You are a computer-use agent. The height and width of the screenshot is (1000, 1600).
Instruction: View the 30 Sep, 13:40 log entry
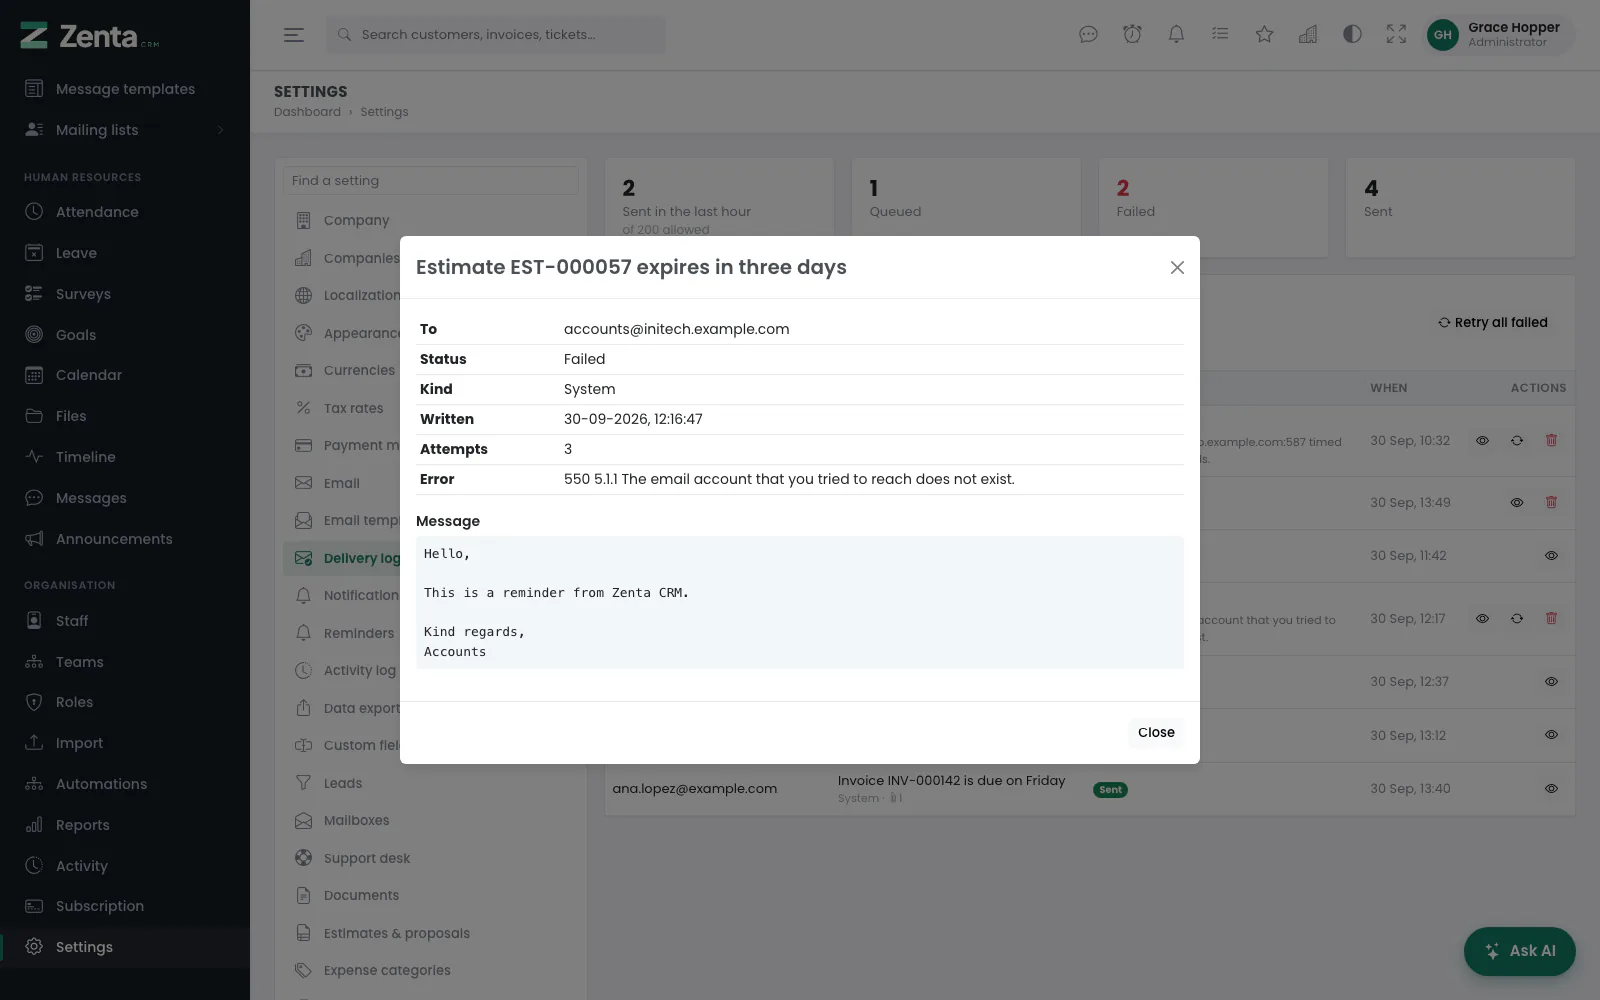(x=1551, y=789)
